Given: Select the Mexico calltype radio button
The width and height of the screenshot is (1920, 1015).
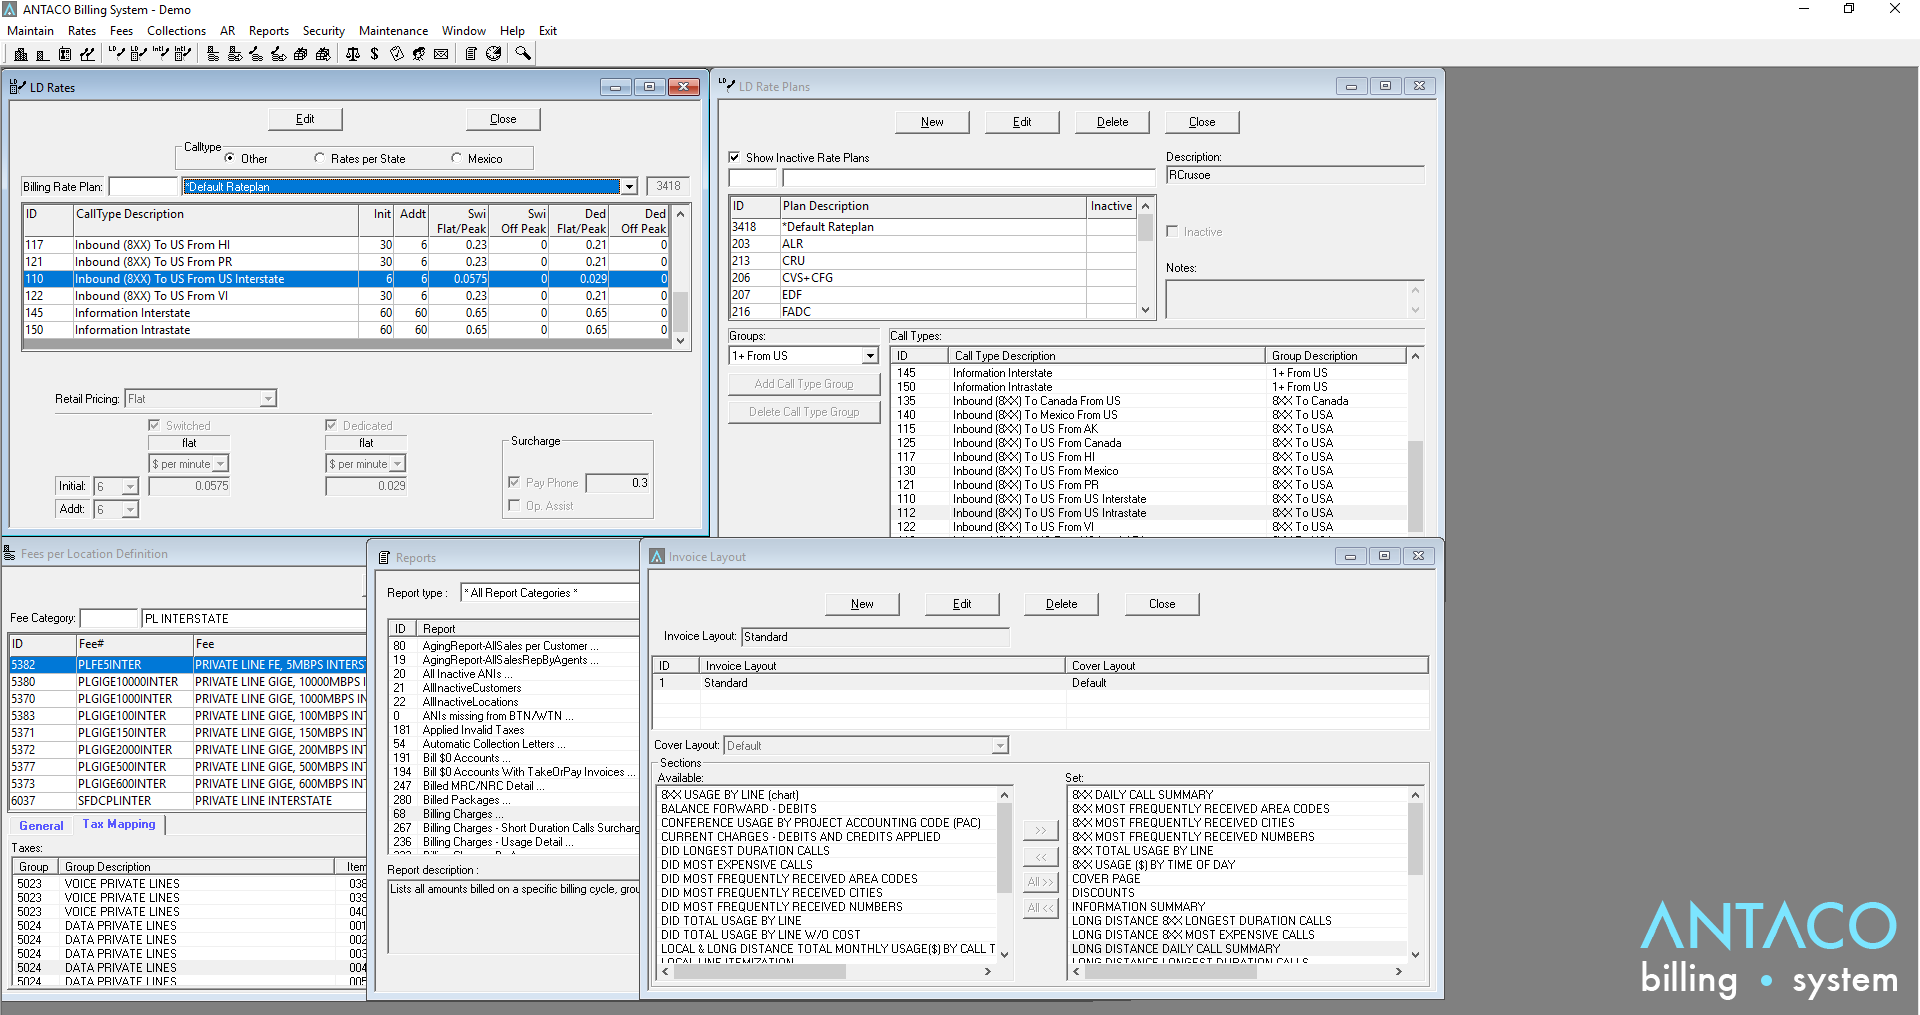Looking at the screenshot, I should coord(457,158).
